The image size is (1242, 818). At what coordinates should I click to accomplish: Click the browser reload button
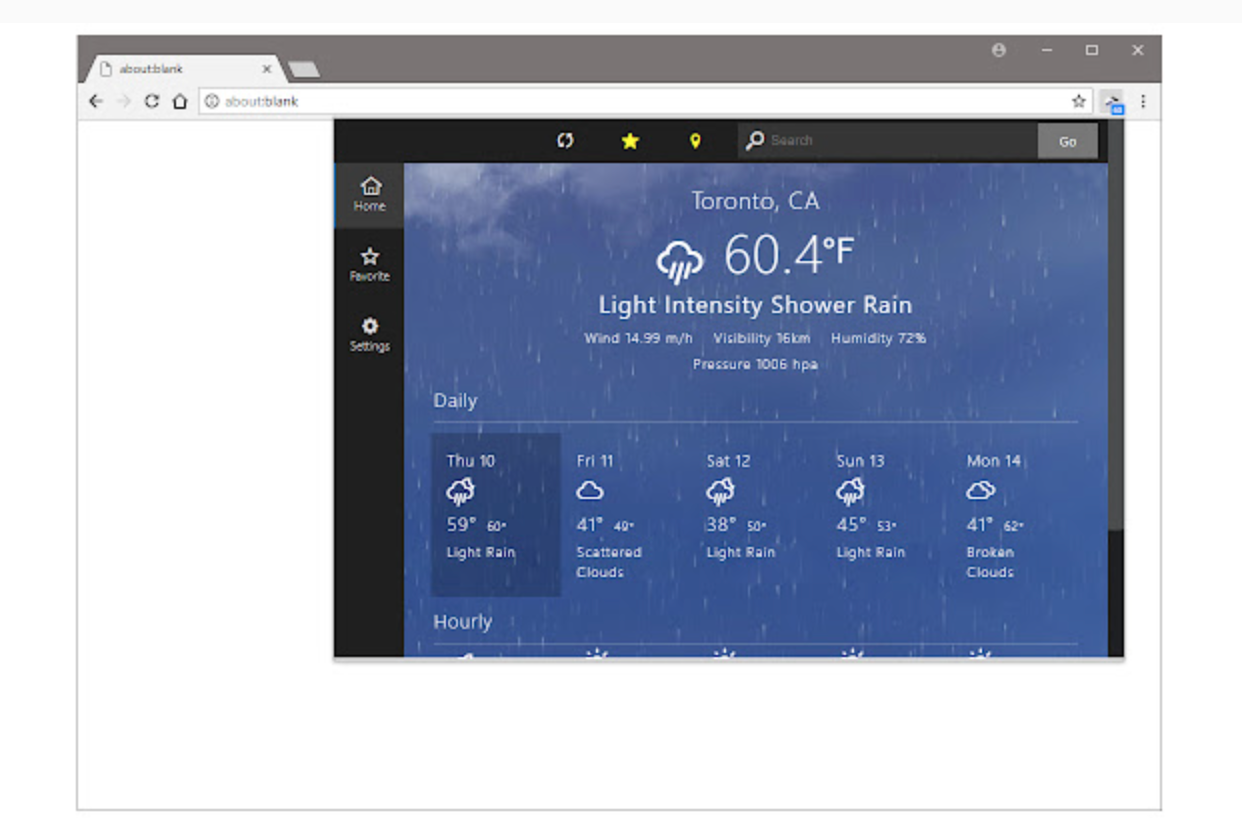click(x=152, y=101)
